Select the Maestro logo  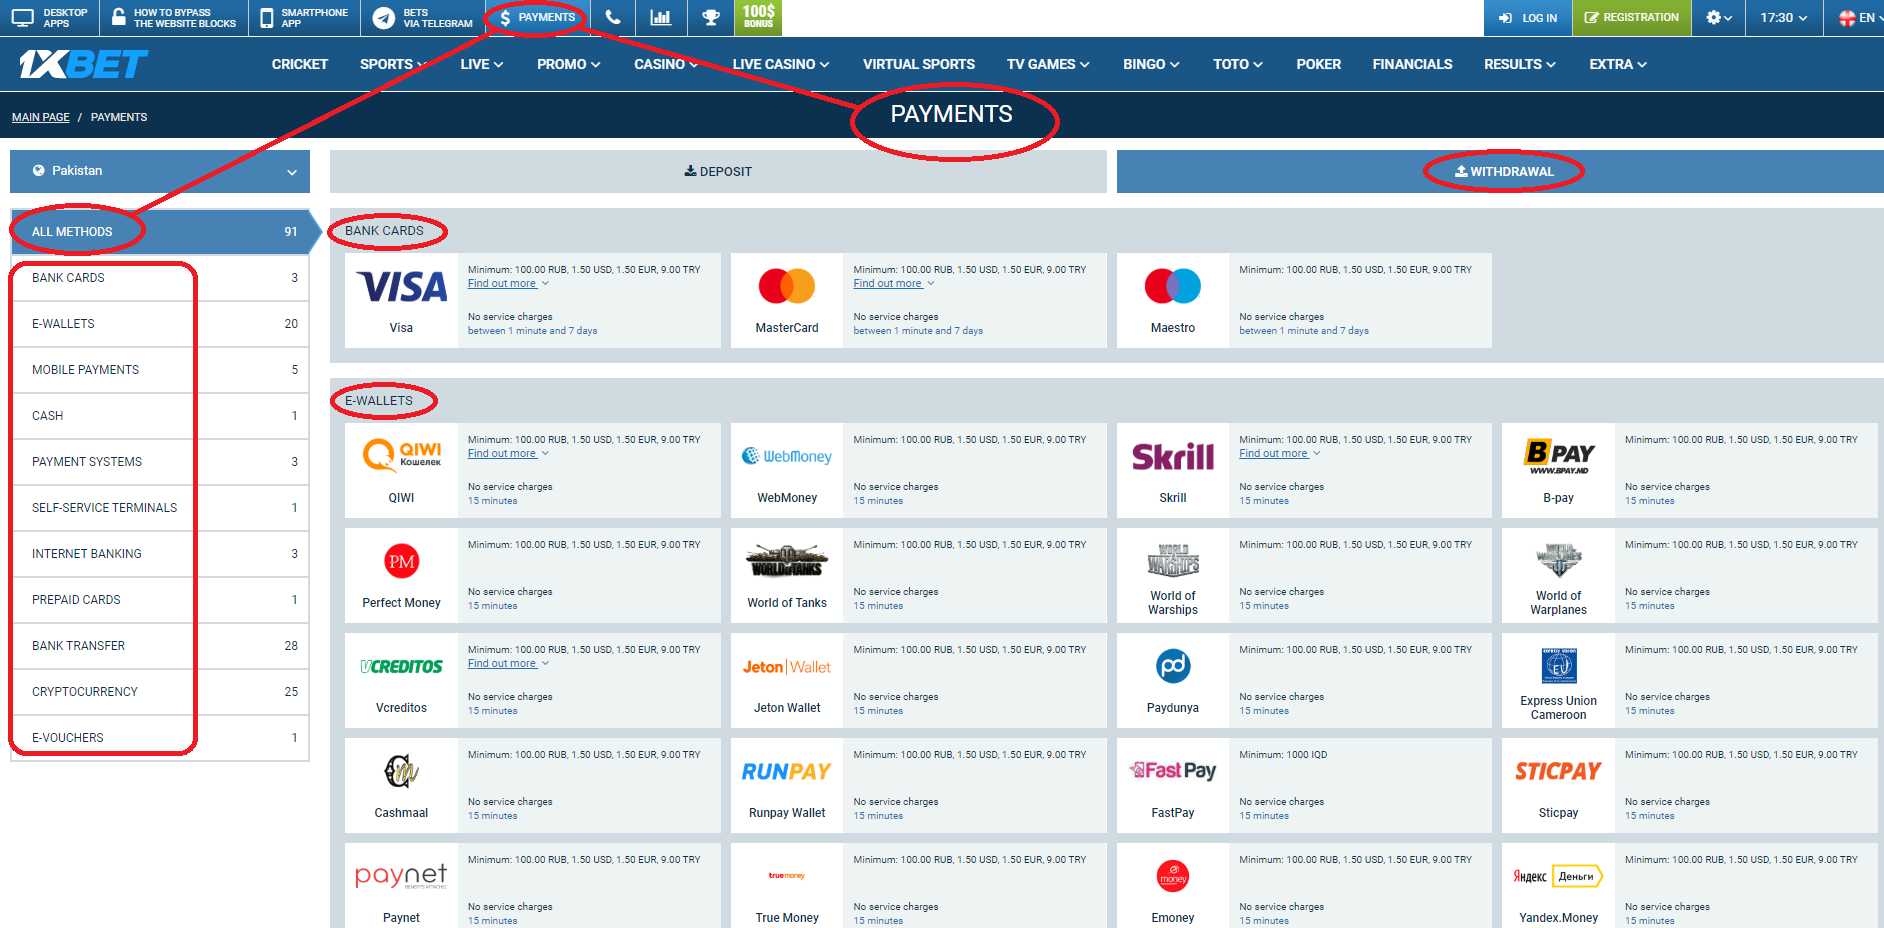click(x=1173, y=286)
